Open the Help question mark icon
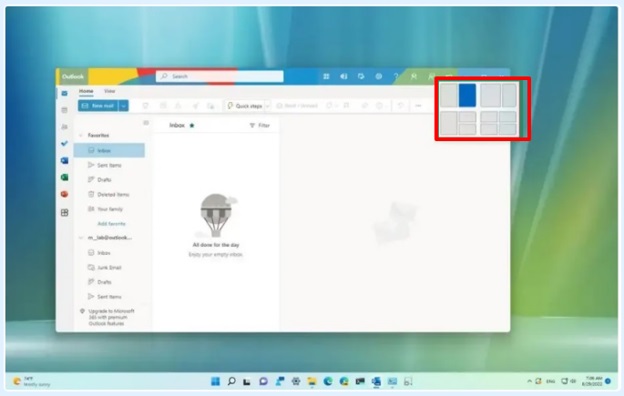Screen dimensions: 624x396 click(x=396, y=76)
